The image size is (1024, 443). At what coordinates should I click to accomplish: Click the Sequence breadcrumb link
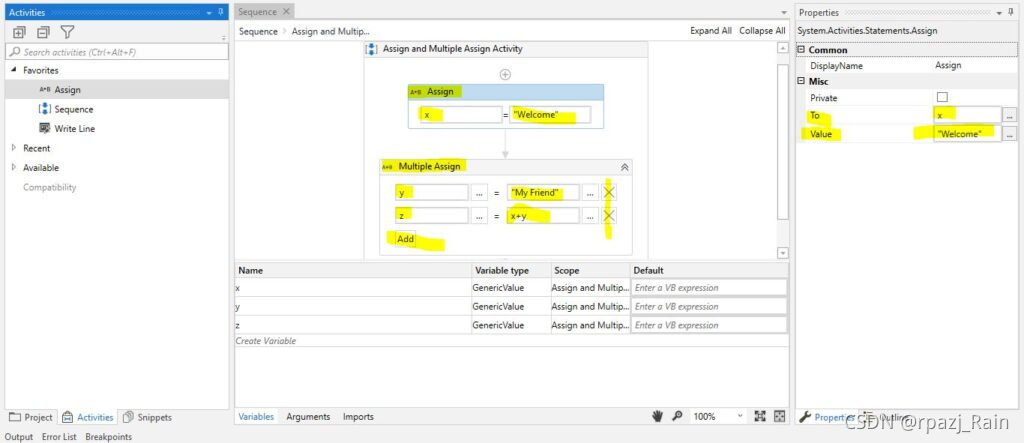(258, 31)
